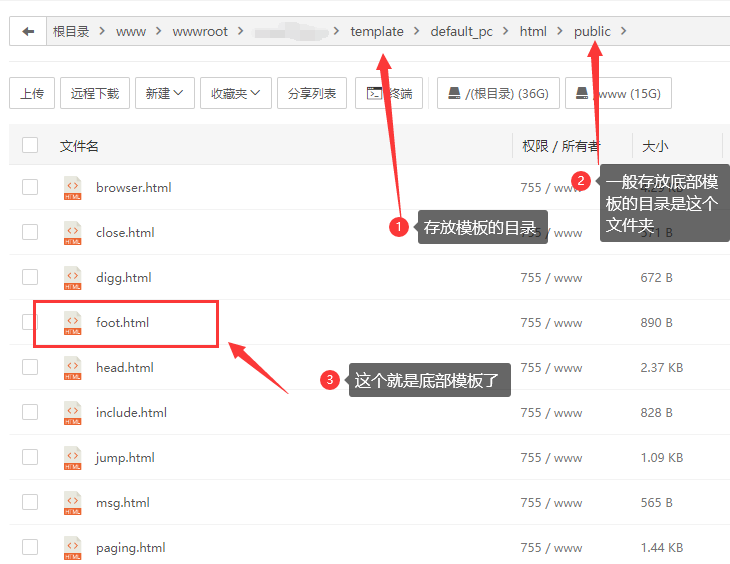
Task: Check the box for msg.html
Action: (30, 502)
